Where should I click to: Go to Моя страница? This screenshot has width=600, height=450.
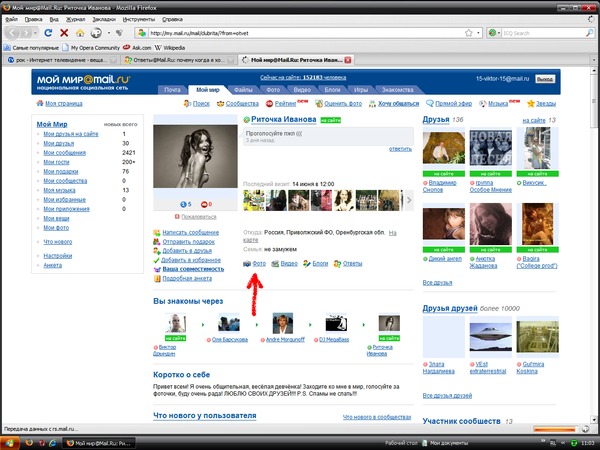64,104
